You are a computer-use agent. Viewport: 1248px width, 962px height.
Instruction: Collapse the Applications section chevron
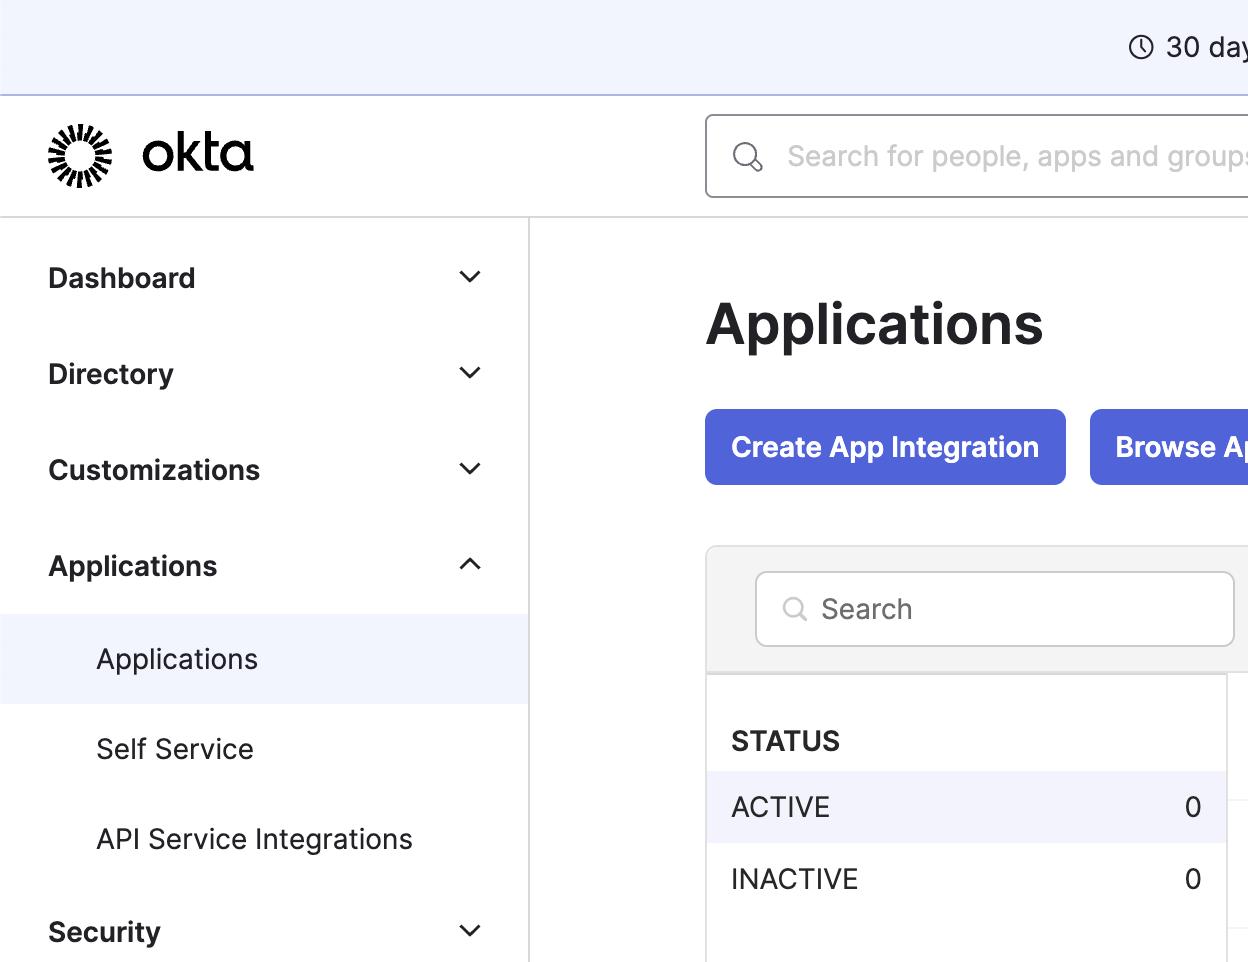pyautogui.click(x=470, y=565)
